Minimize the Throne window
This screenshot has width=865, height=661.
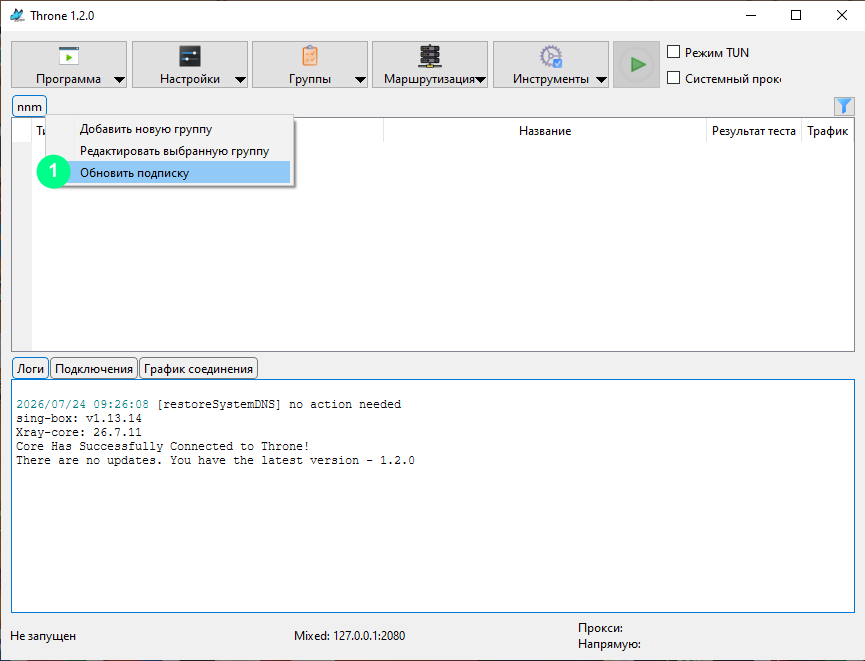click(751, 15)
